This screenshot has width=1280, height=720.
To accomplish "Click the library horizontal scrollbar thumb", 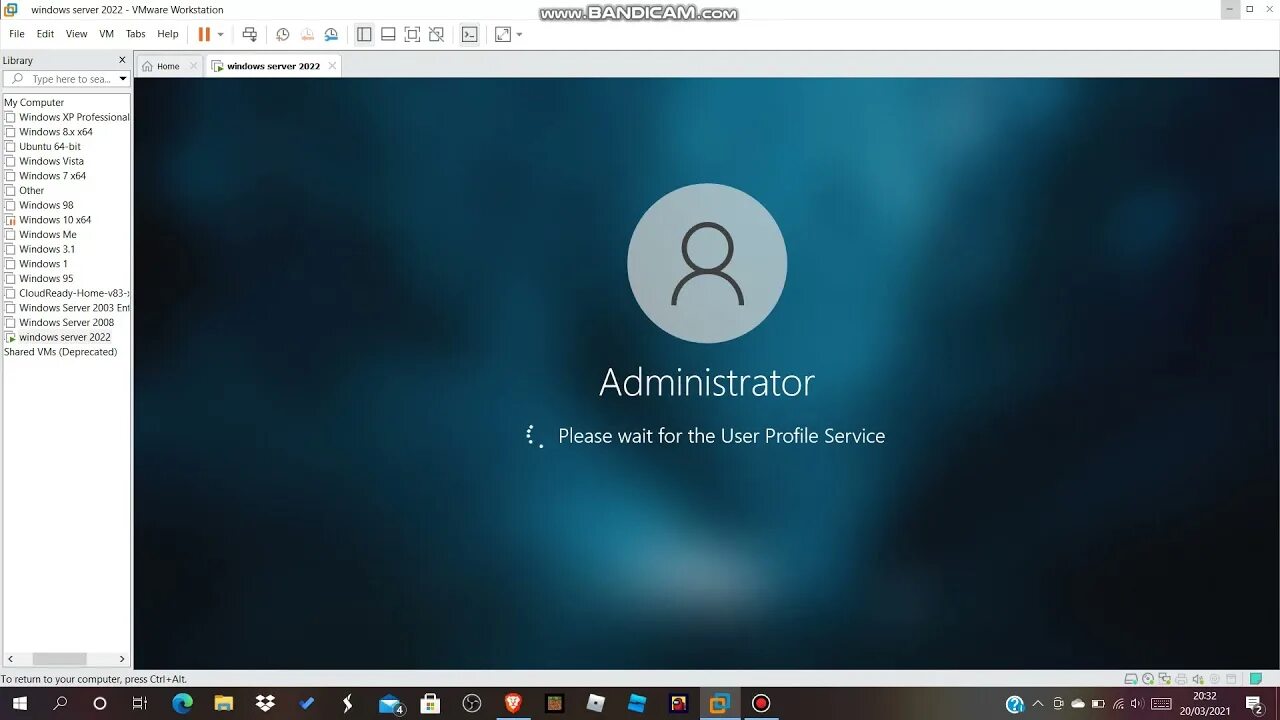I will point(59,659).
